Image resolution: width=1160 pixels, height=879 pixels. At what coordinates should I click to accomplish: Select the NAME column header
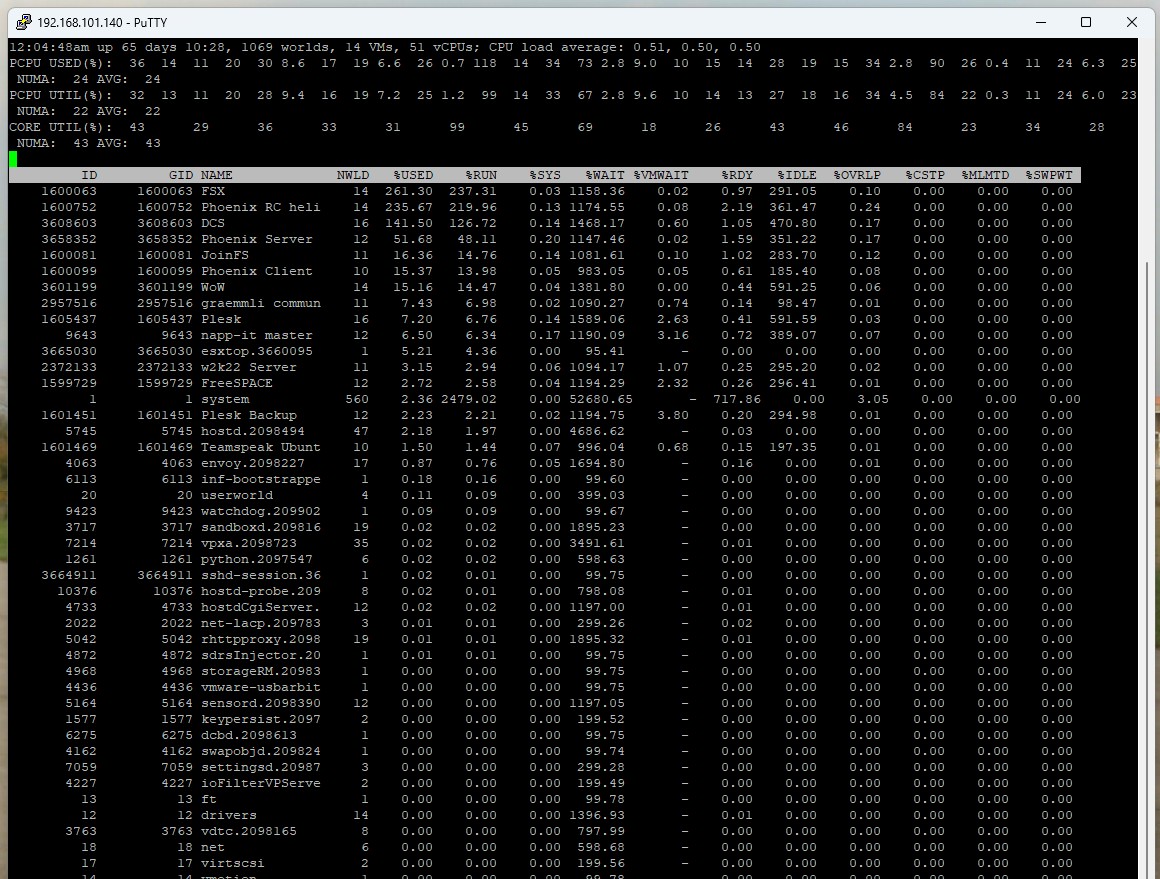216,175
